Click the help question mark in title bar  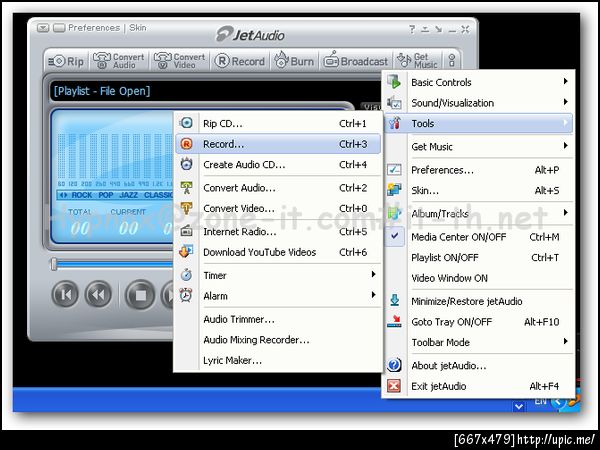pos(412,29)
